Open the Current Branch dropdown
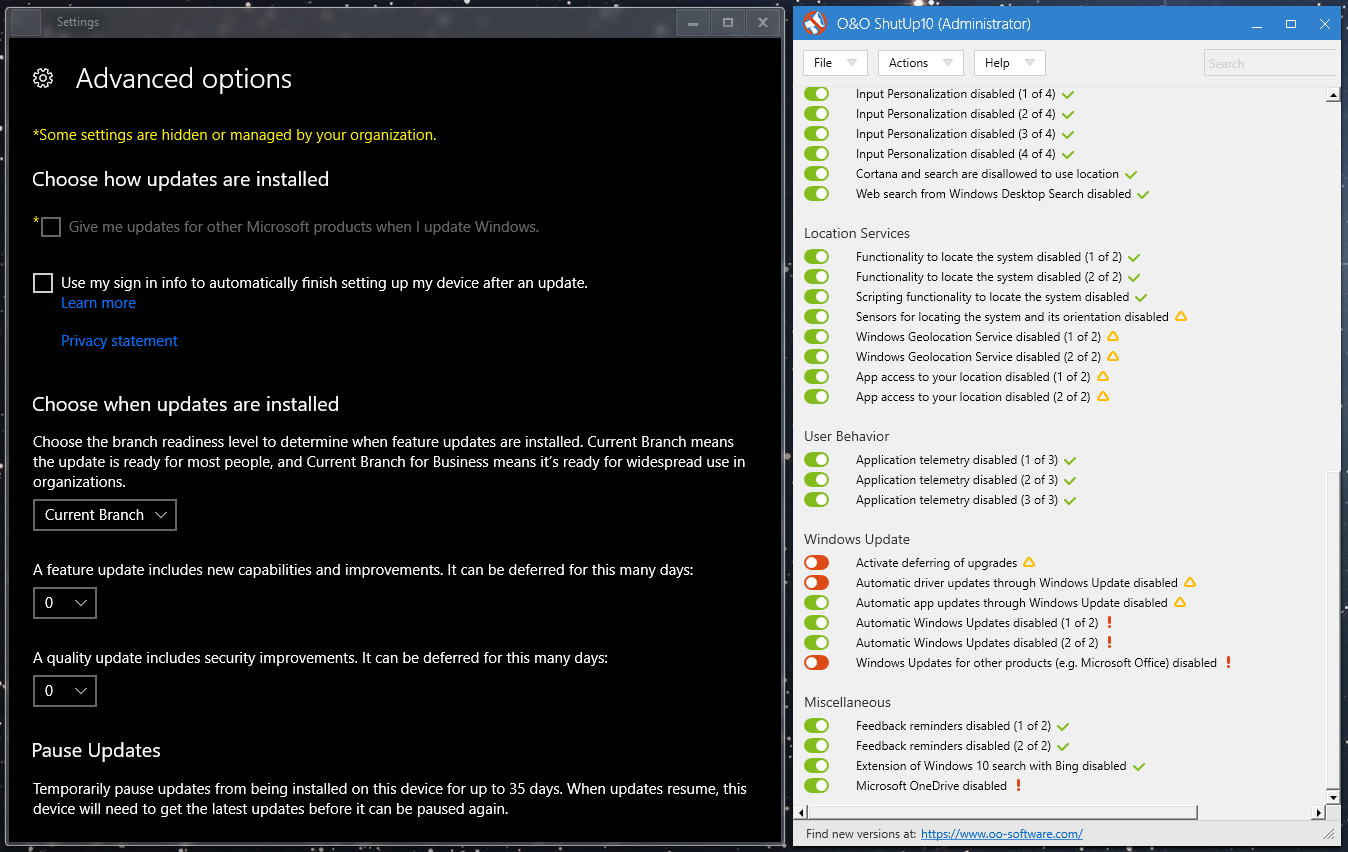1348x852 pixels. tap(104, 515)
